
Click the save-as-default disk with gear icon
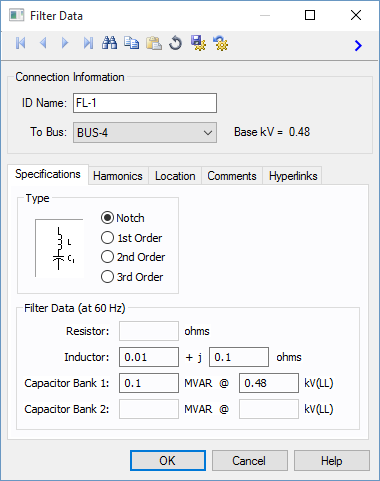(x=198, y=43)
